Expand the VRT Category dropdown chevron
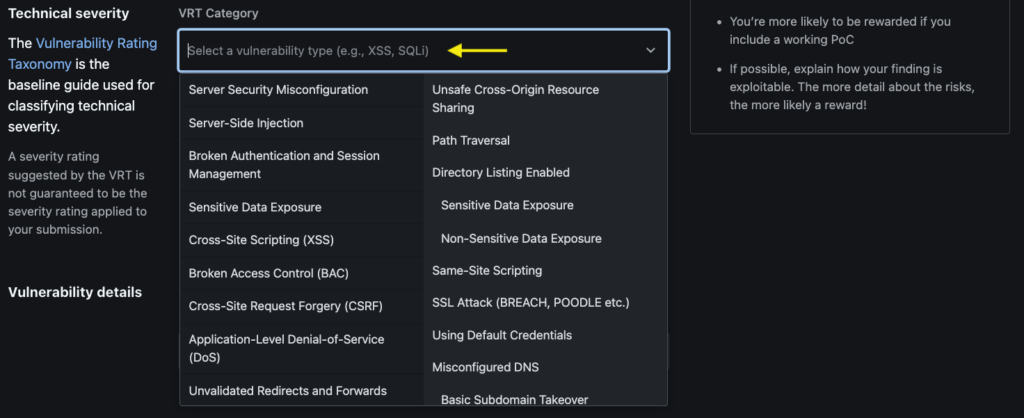Image resolution: width=1024 pixels, height=418 pixels. (x=651, y=50)
